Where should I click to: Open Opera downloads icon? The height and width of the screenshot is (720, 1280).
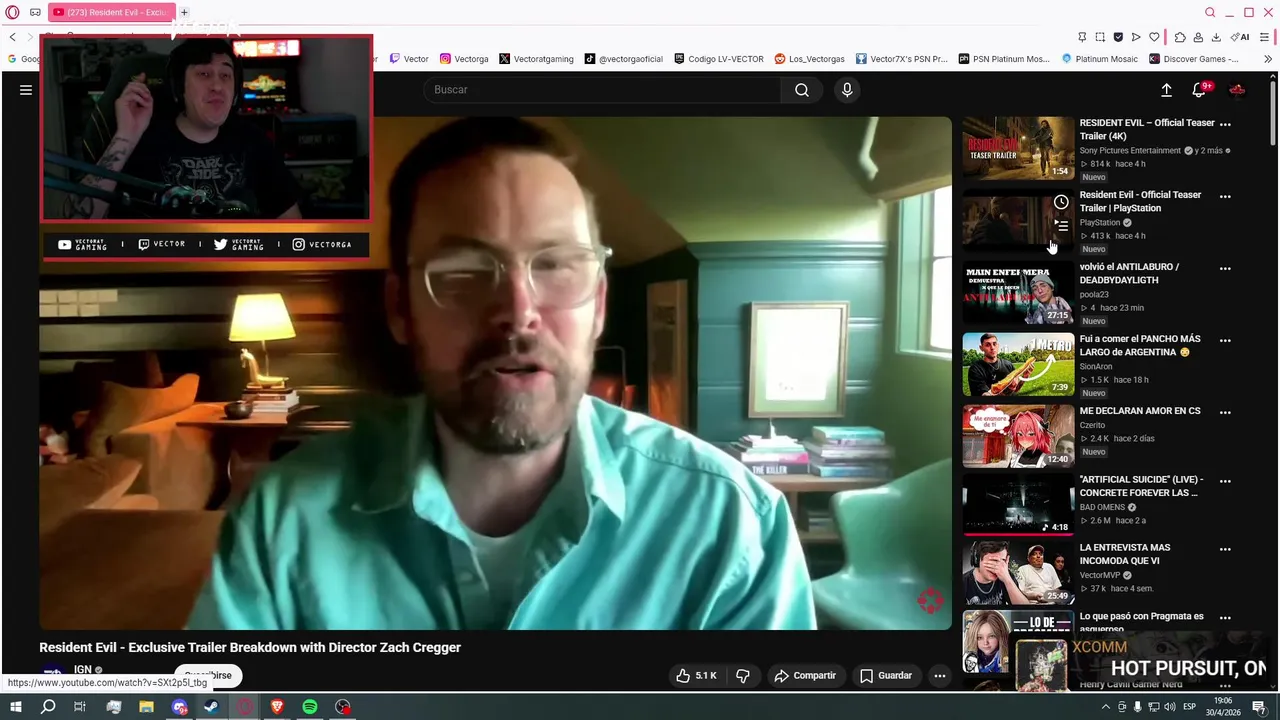(1216, 37)
